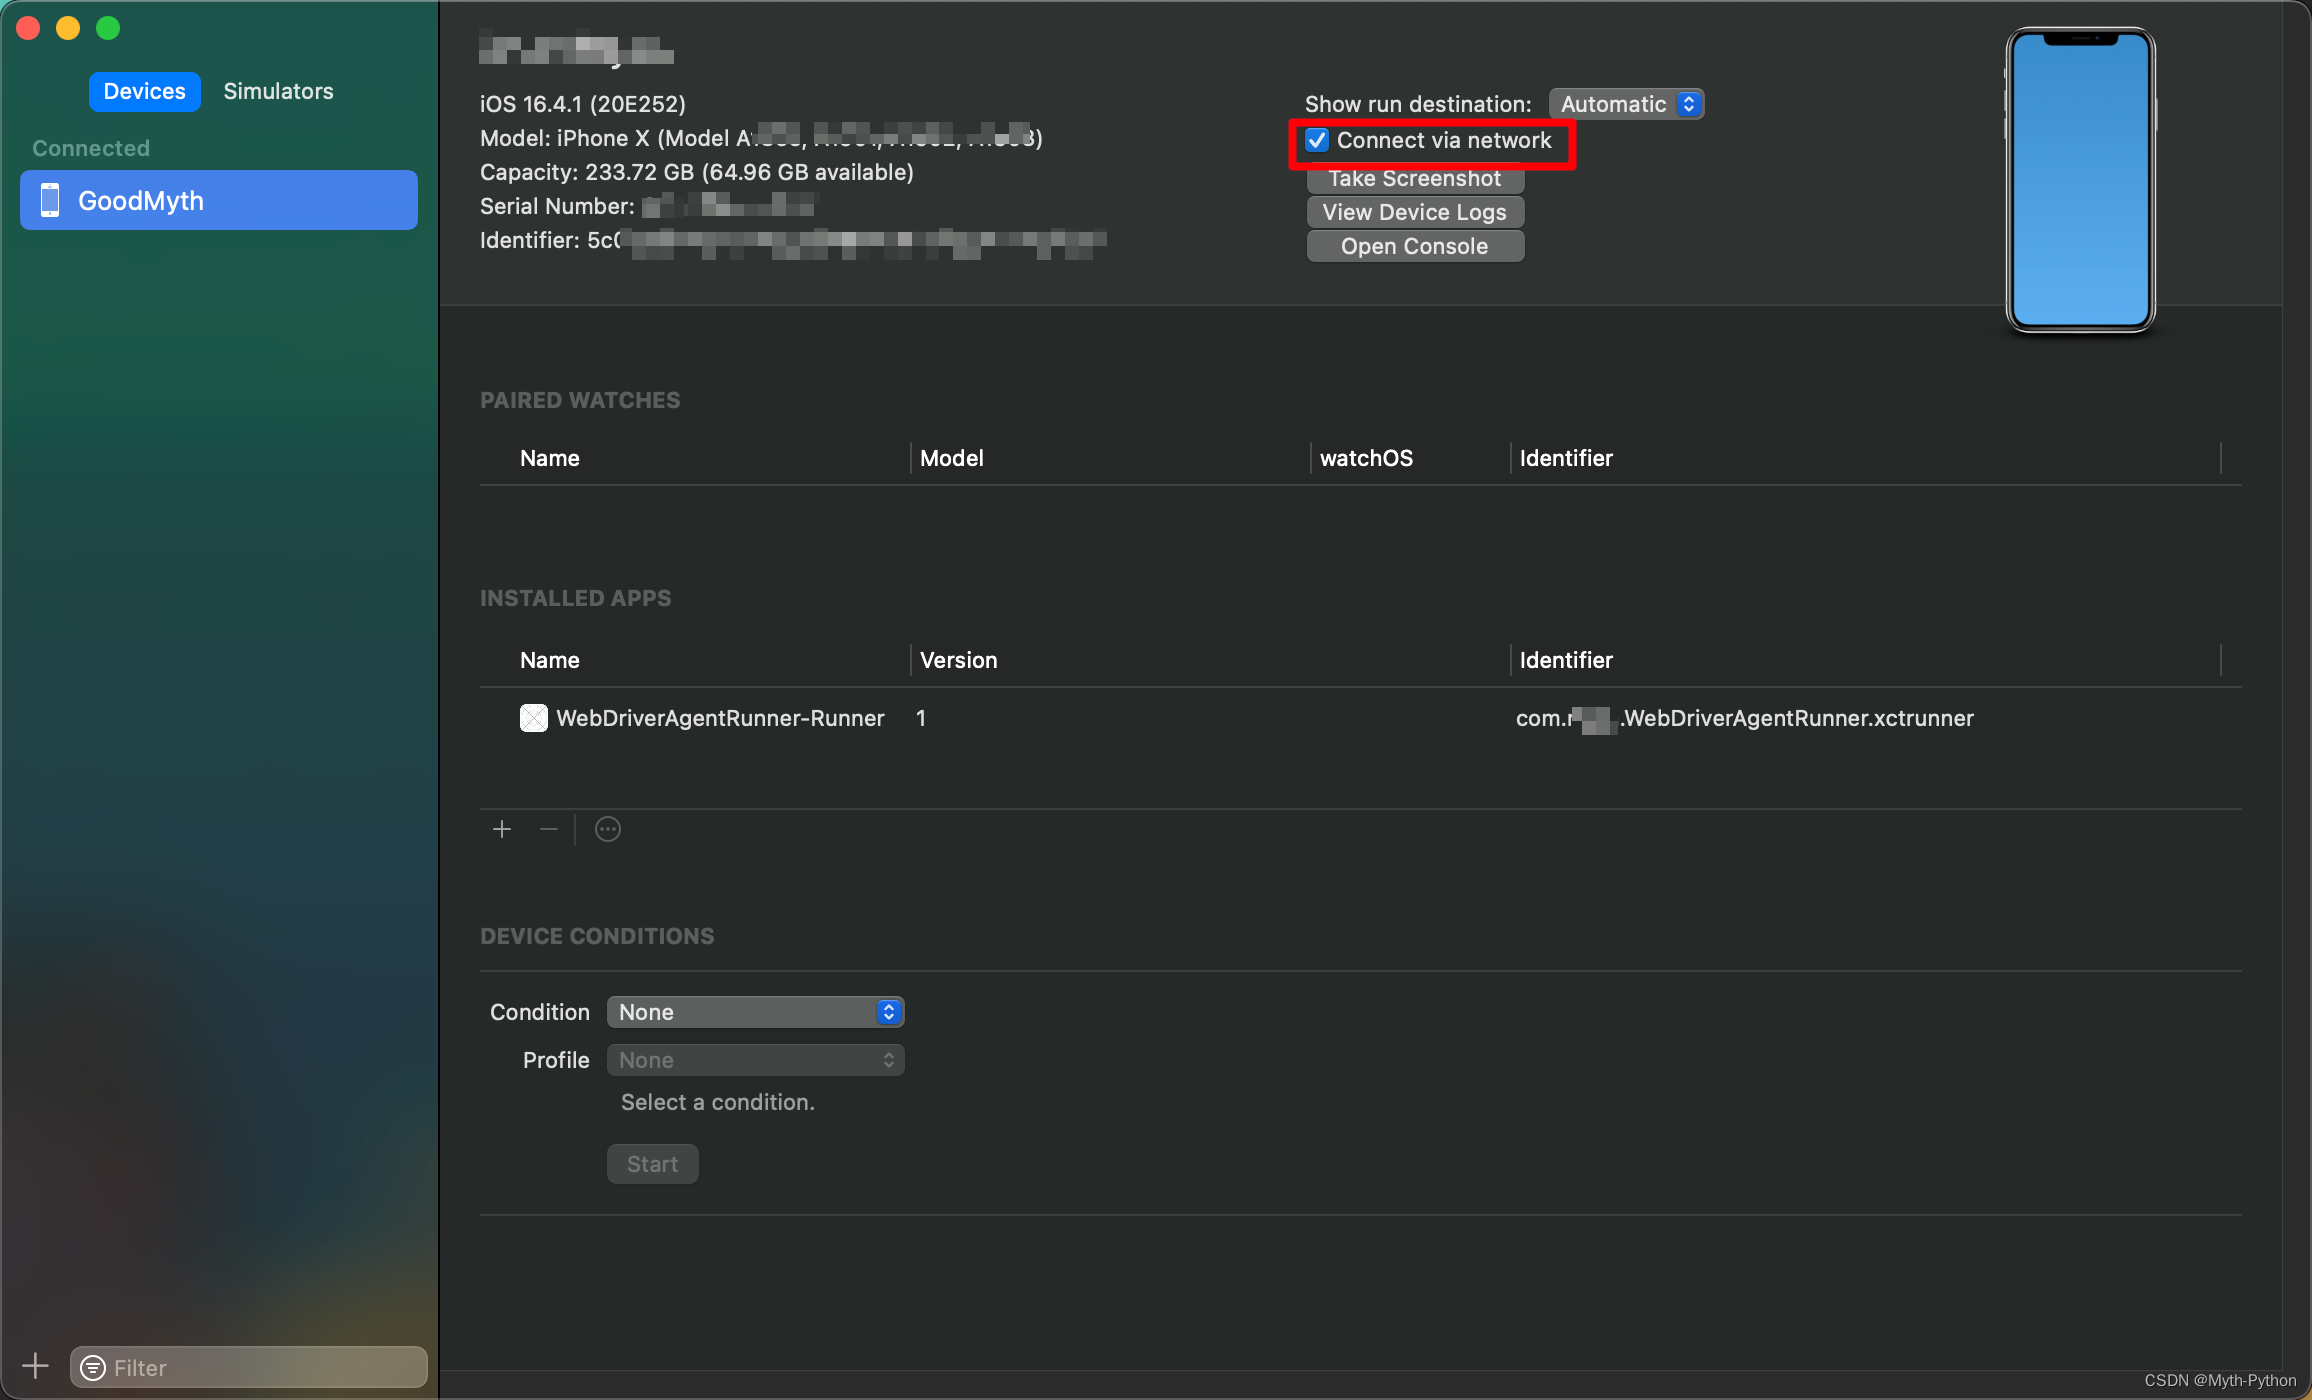Click the minus icon under Installed Apps
This screenshot has width=2312, height=1400.
pos(549,829)
